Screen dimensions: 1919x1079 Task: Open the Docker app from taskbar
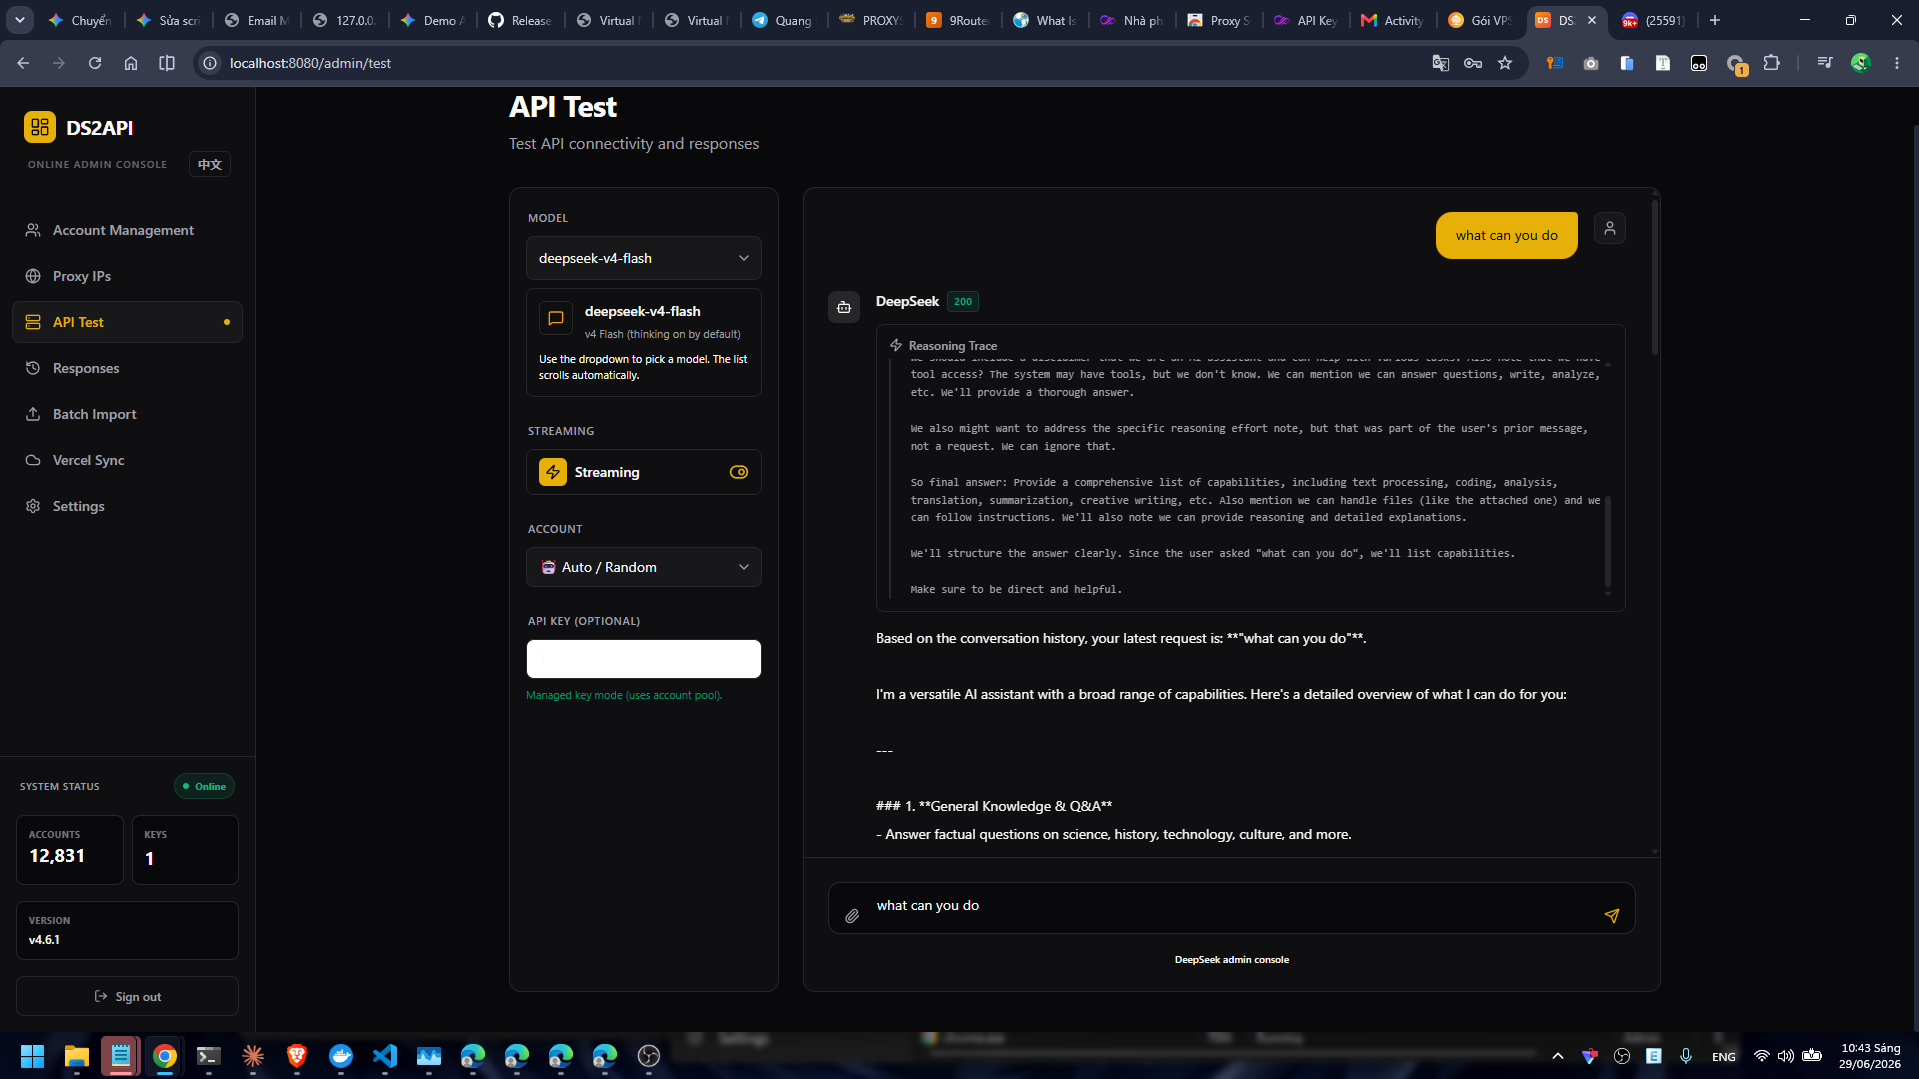[341, 1056]
